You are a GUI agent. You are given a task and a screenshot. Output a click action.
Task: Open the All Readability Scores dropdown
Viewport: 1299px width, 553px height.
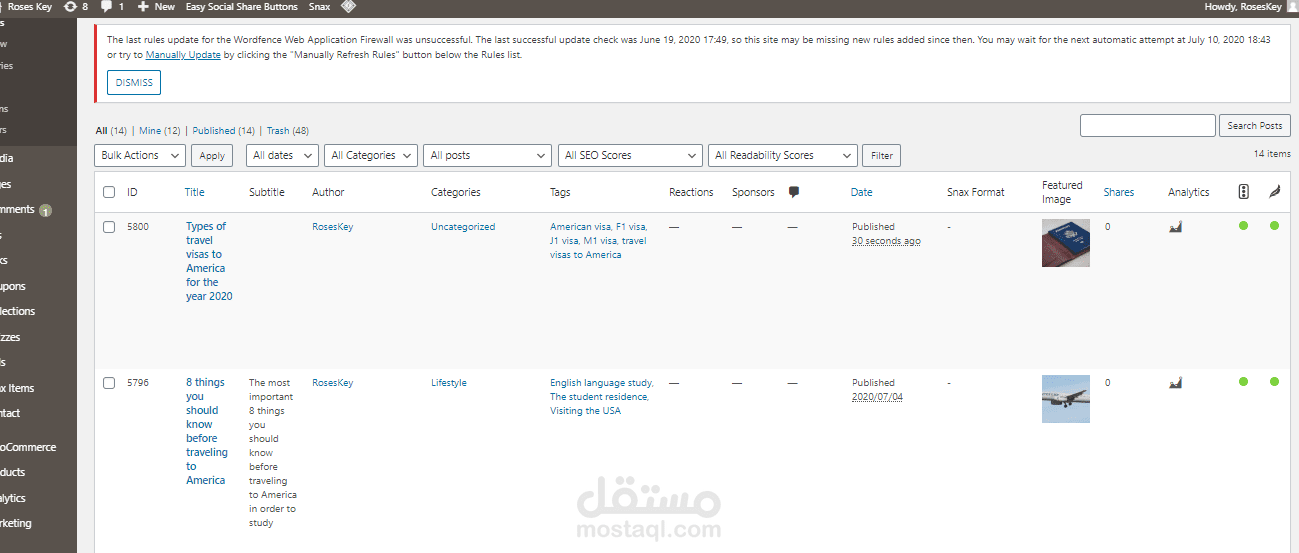[x=783, y=155]
